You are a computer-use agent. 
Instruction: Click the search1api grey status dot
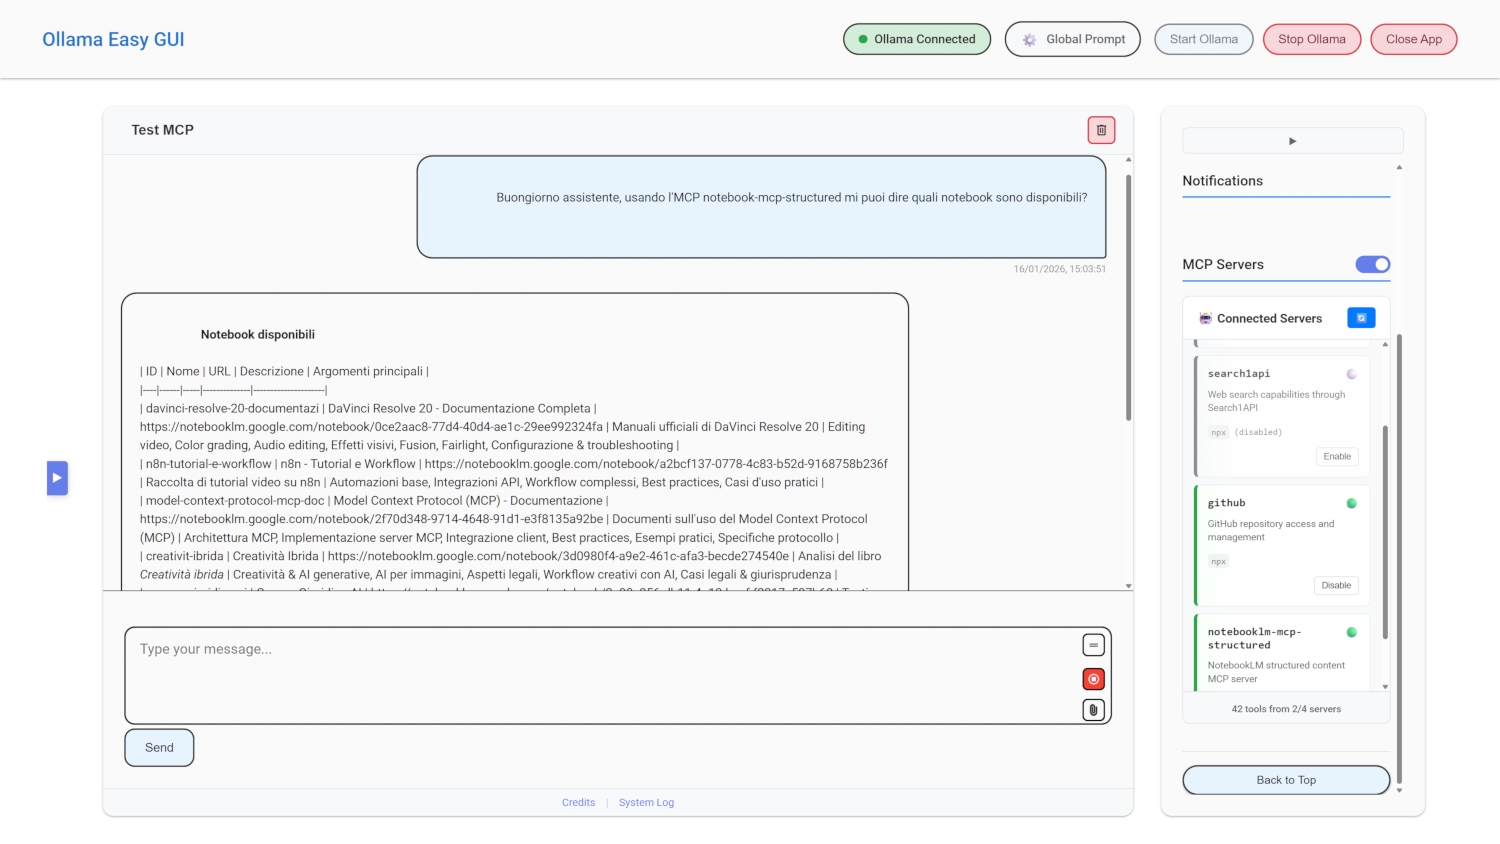(x=1351, y=374)
